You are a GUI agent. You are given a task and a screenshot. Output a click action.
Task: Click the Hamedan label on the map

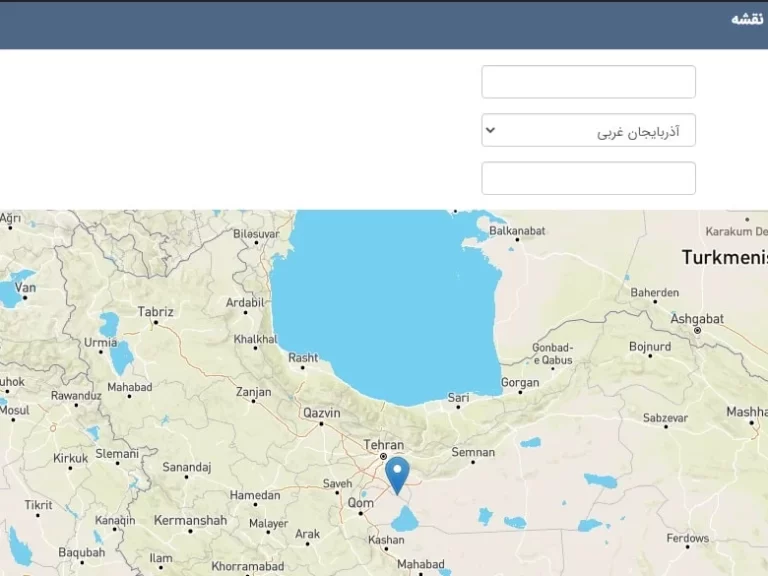(x=255, y=495)
